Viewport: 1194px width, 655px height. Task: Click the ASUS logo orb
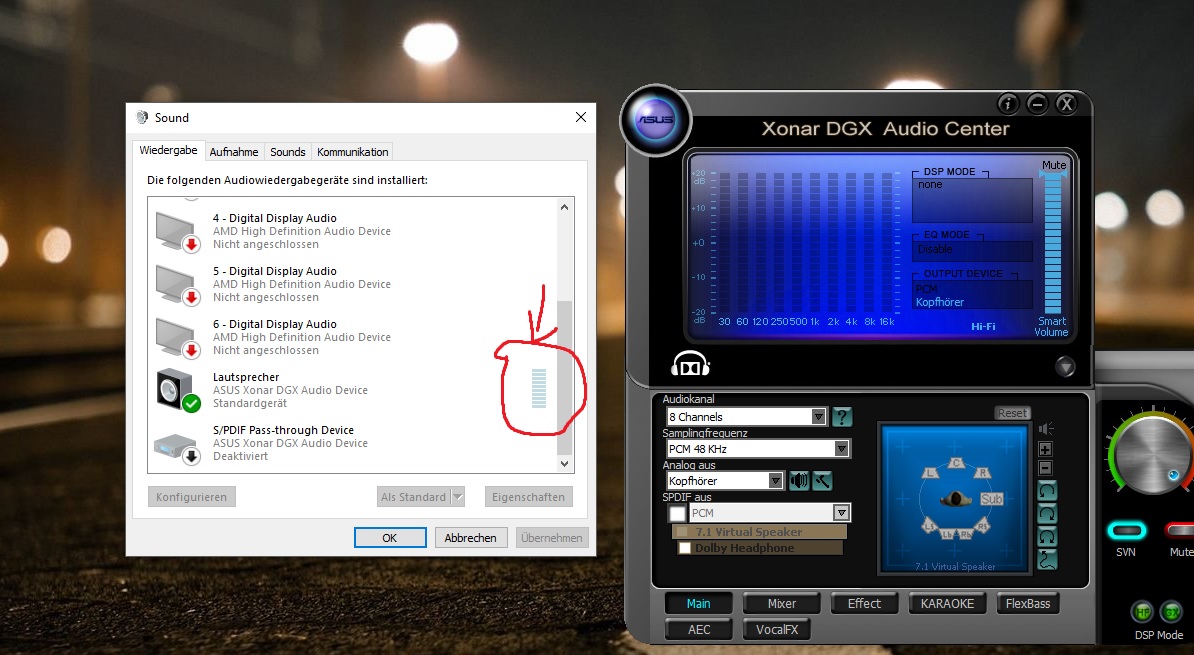point(656,120)
